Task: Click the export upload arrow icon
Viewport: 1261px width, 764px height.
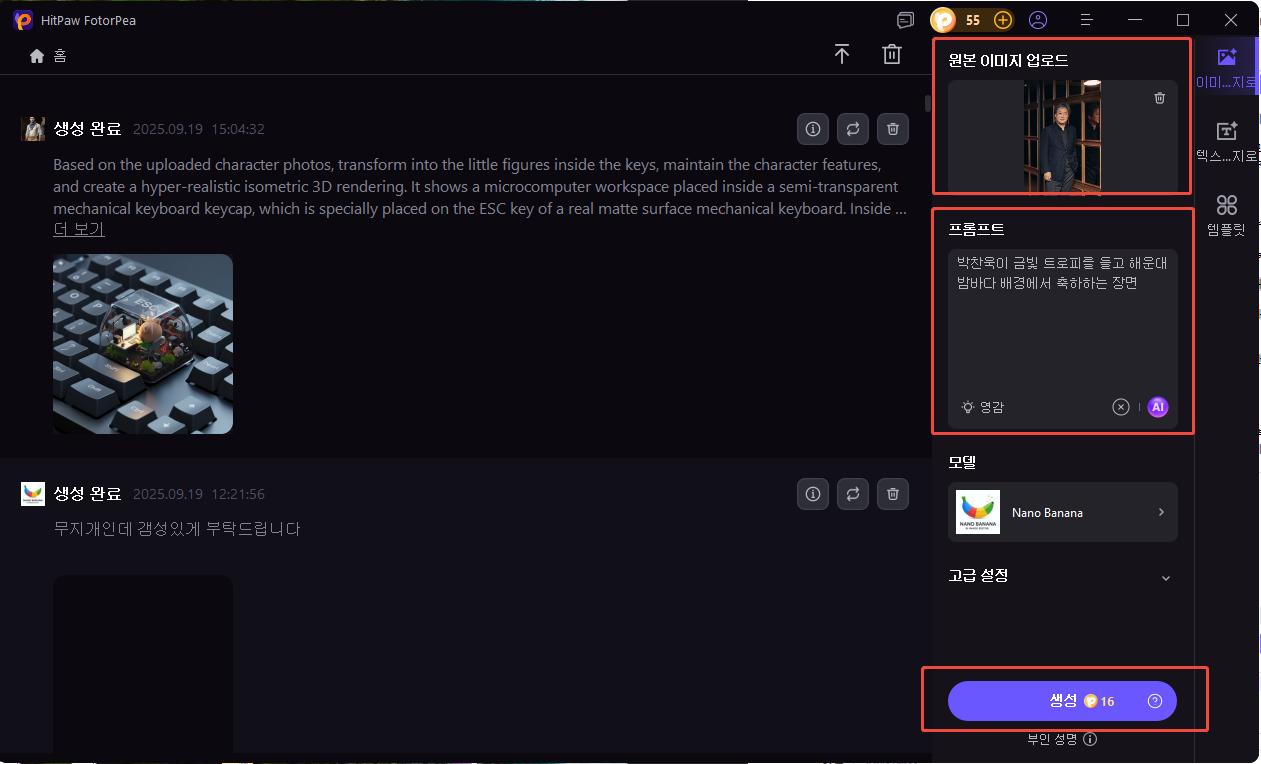Action: click(842, 55)
